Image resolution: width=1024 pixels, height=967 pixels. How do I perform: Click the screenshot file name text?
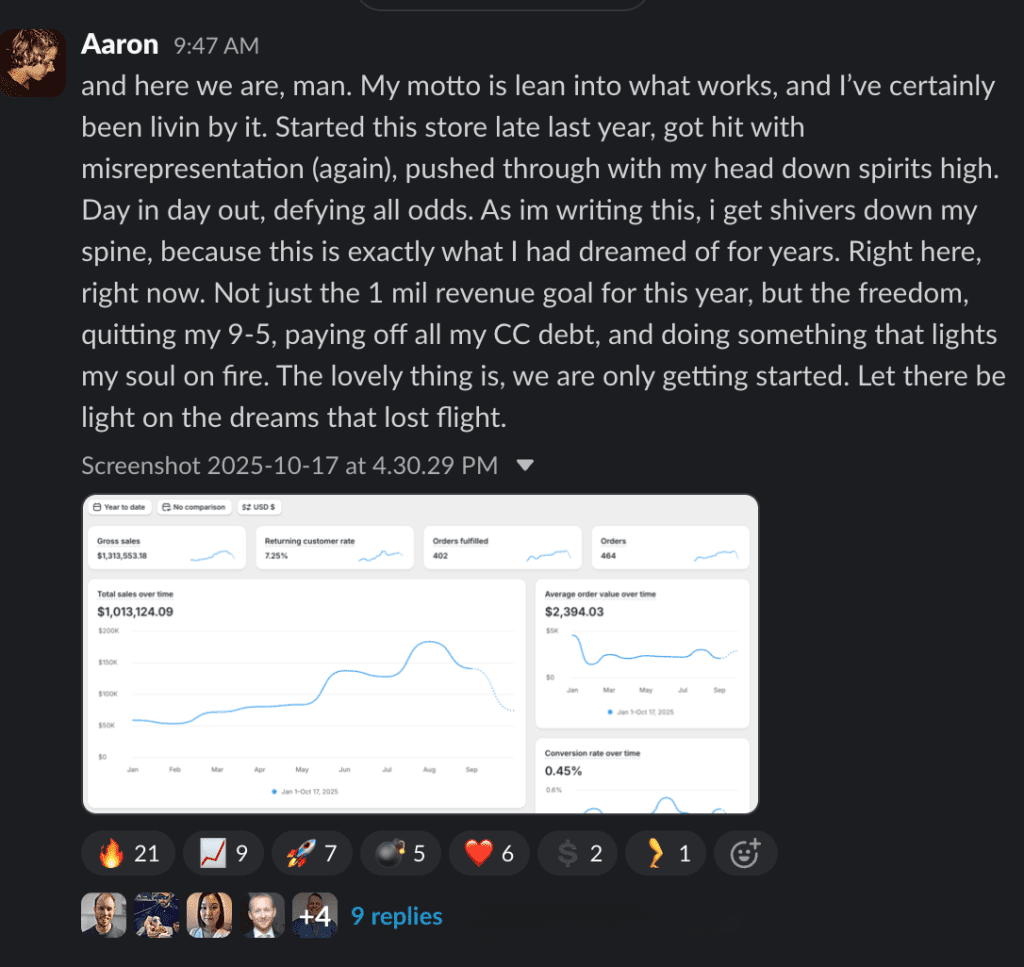click(289, 466)
